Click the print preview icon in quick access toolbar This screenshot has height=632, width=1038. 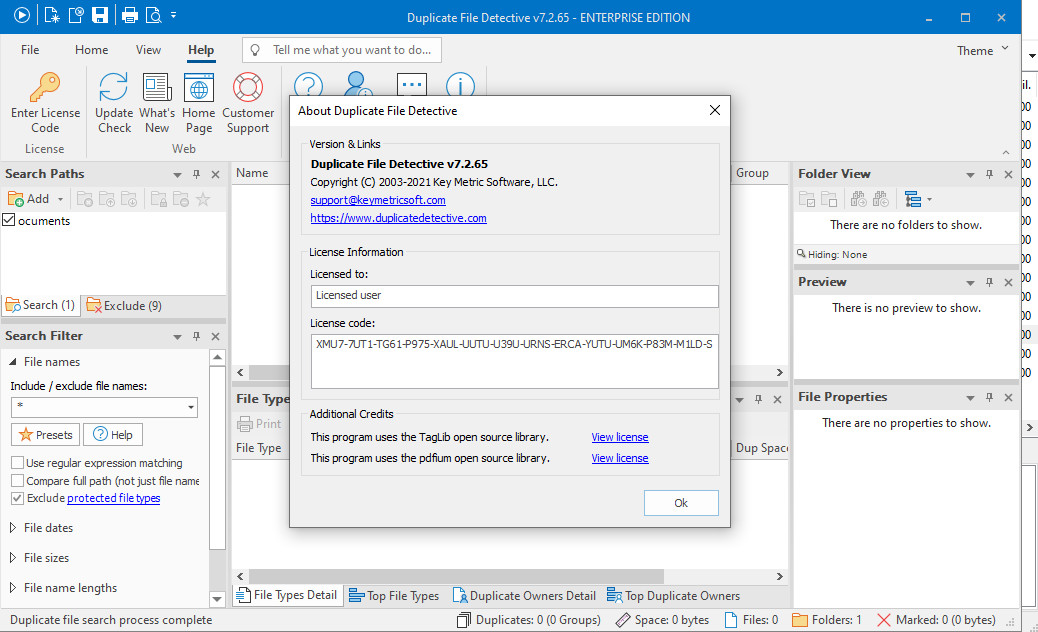(x=154, y=15)
